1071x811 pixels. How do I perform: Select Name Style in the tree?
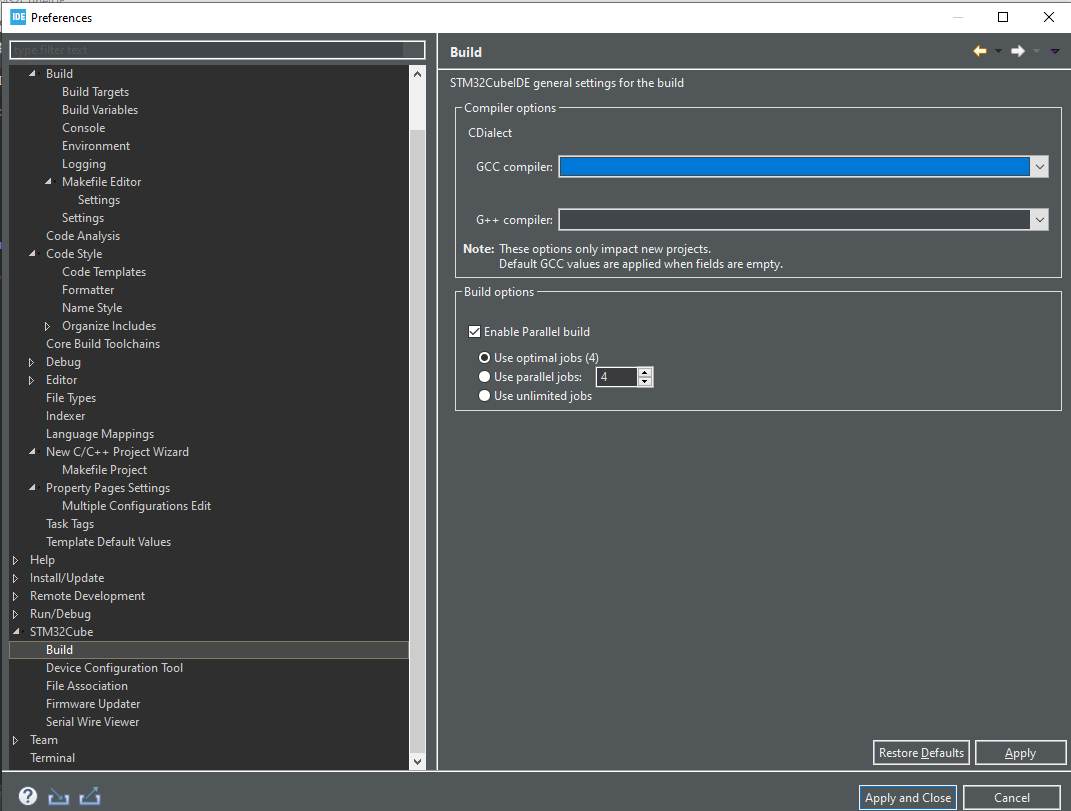click(92, 308)
